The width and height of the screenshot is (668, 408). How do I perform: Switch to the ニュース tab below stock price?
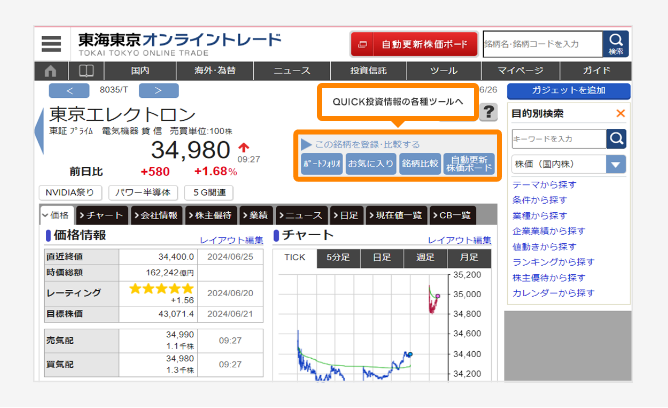(302, 215)
